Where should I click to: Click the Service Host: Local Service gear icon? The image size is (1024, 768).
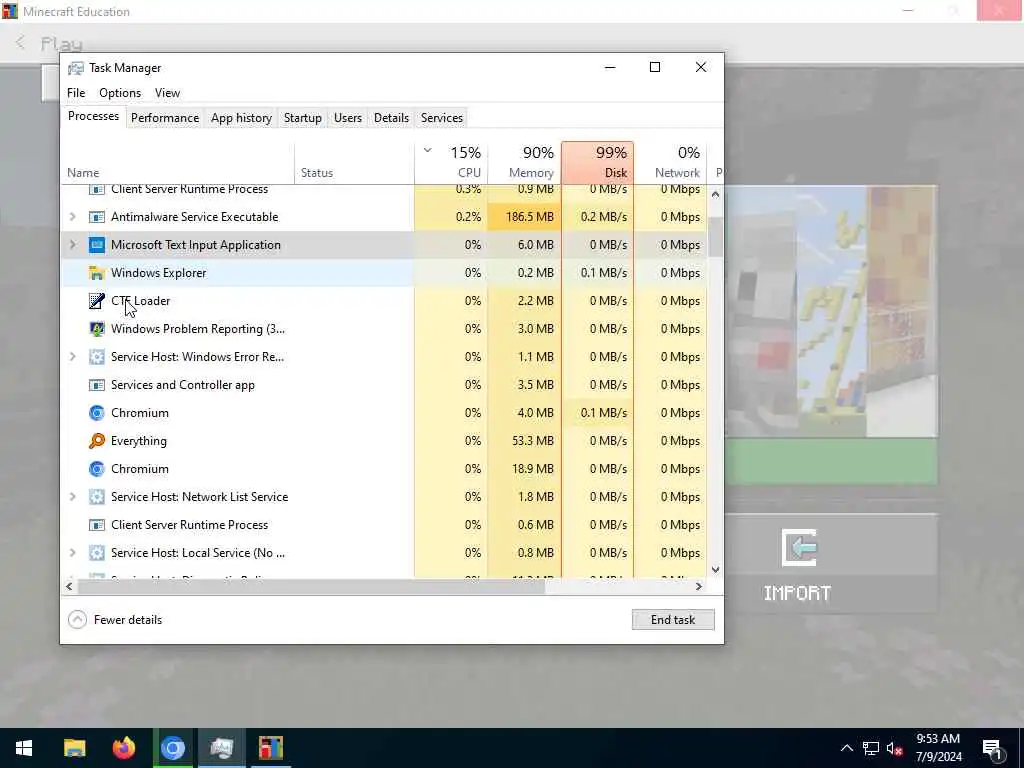(97, 553)
